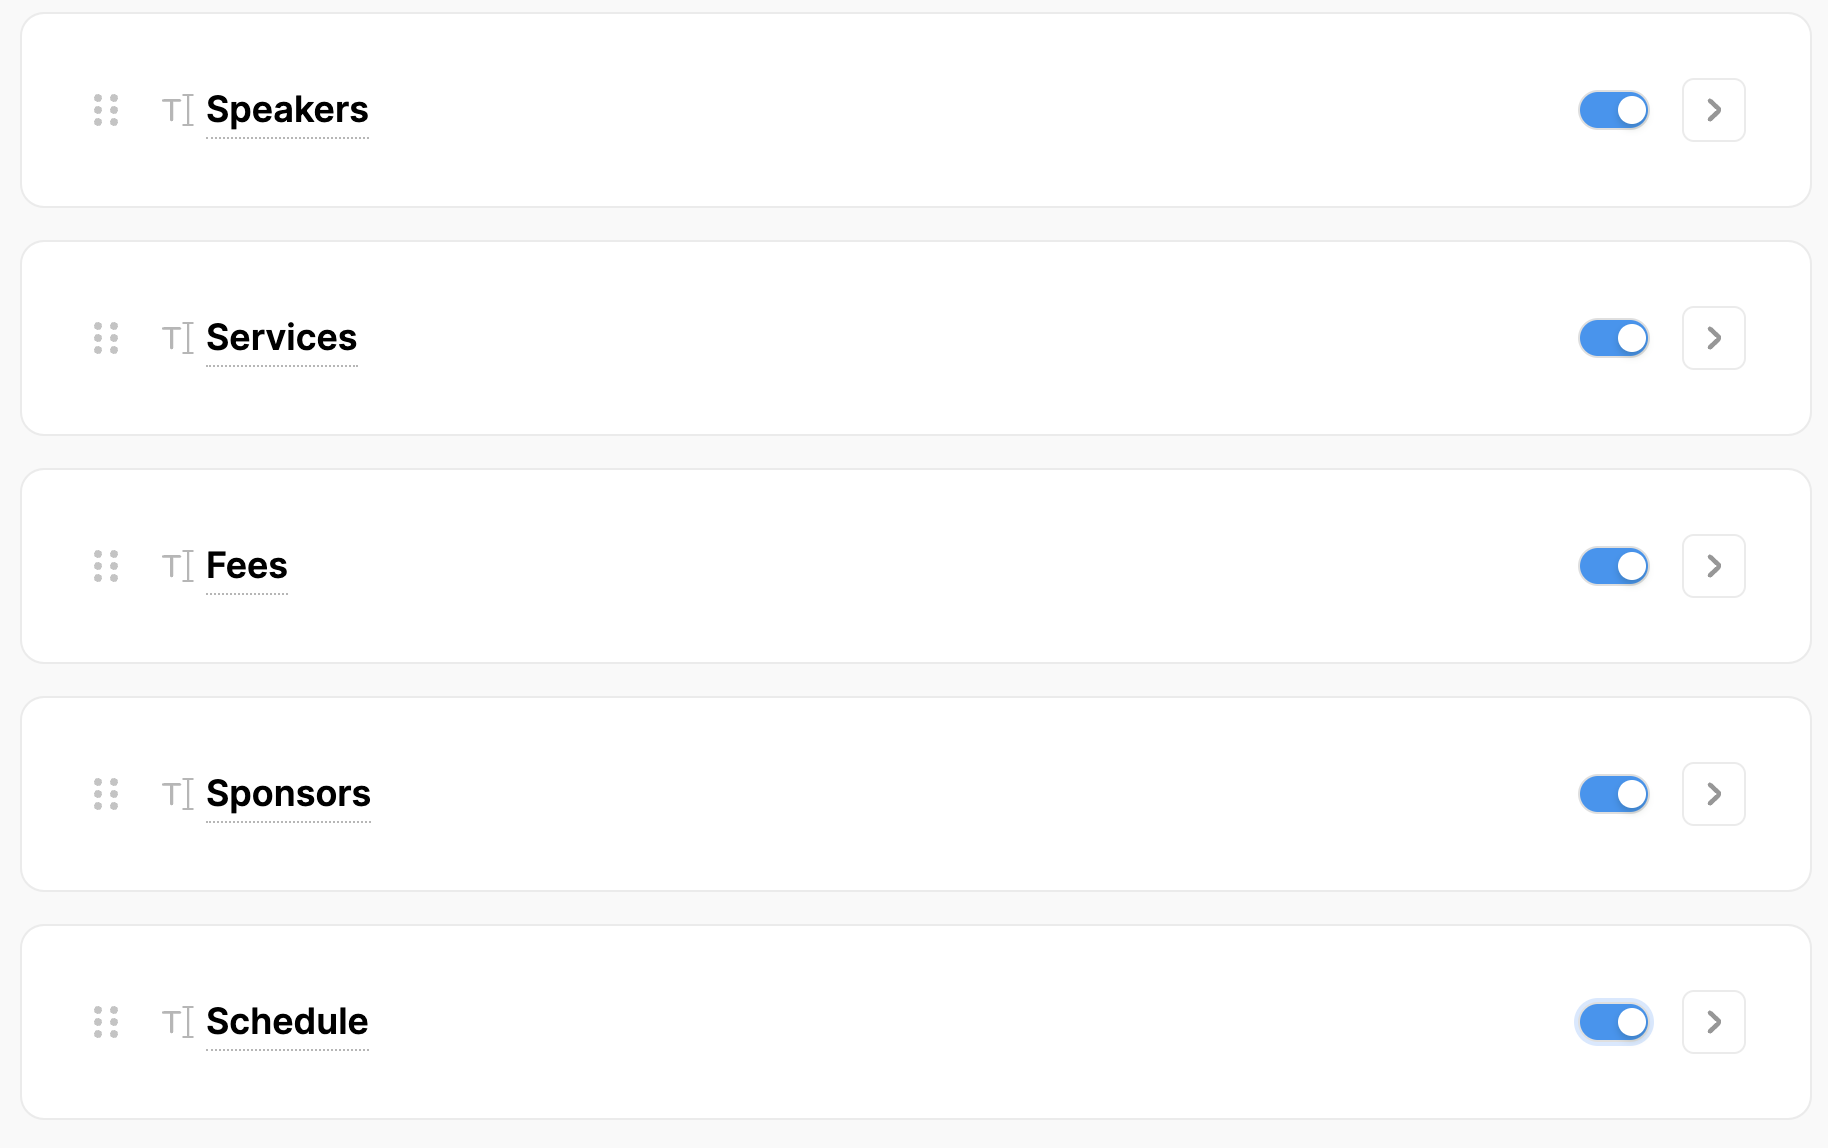This screenshot has height=1148, width=1828.
Task: Click the drag handle beside Schedule
Action: (x=106, y=1022)
